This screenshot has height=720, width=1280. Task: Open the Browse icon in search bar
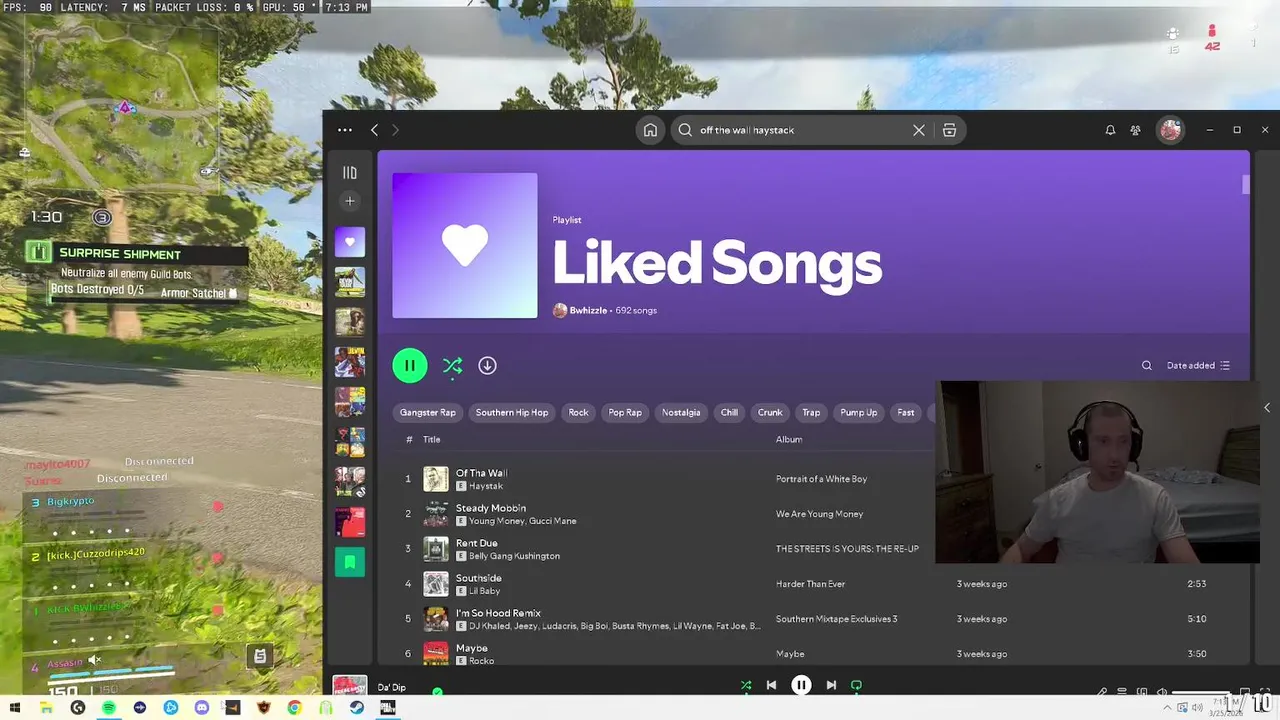[x=949, y=130]
